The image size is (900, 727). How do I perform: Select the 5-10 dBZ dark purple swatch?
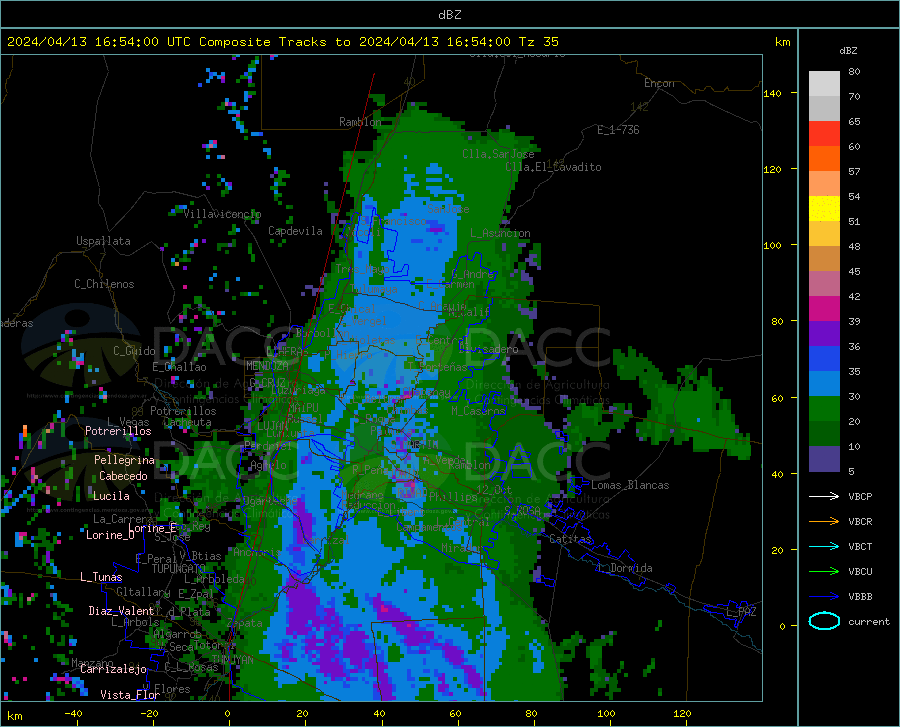(x=824, y=459)
